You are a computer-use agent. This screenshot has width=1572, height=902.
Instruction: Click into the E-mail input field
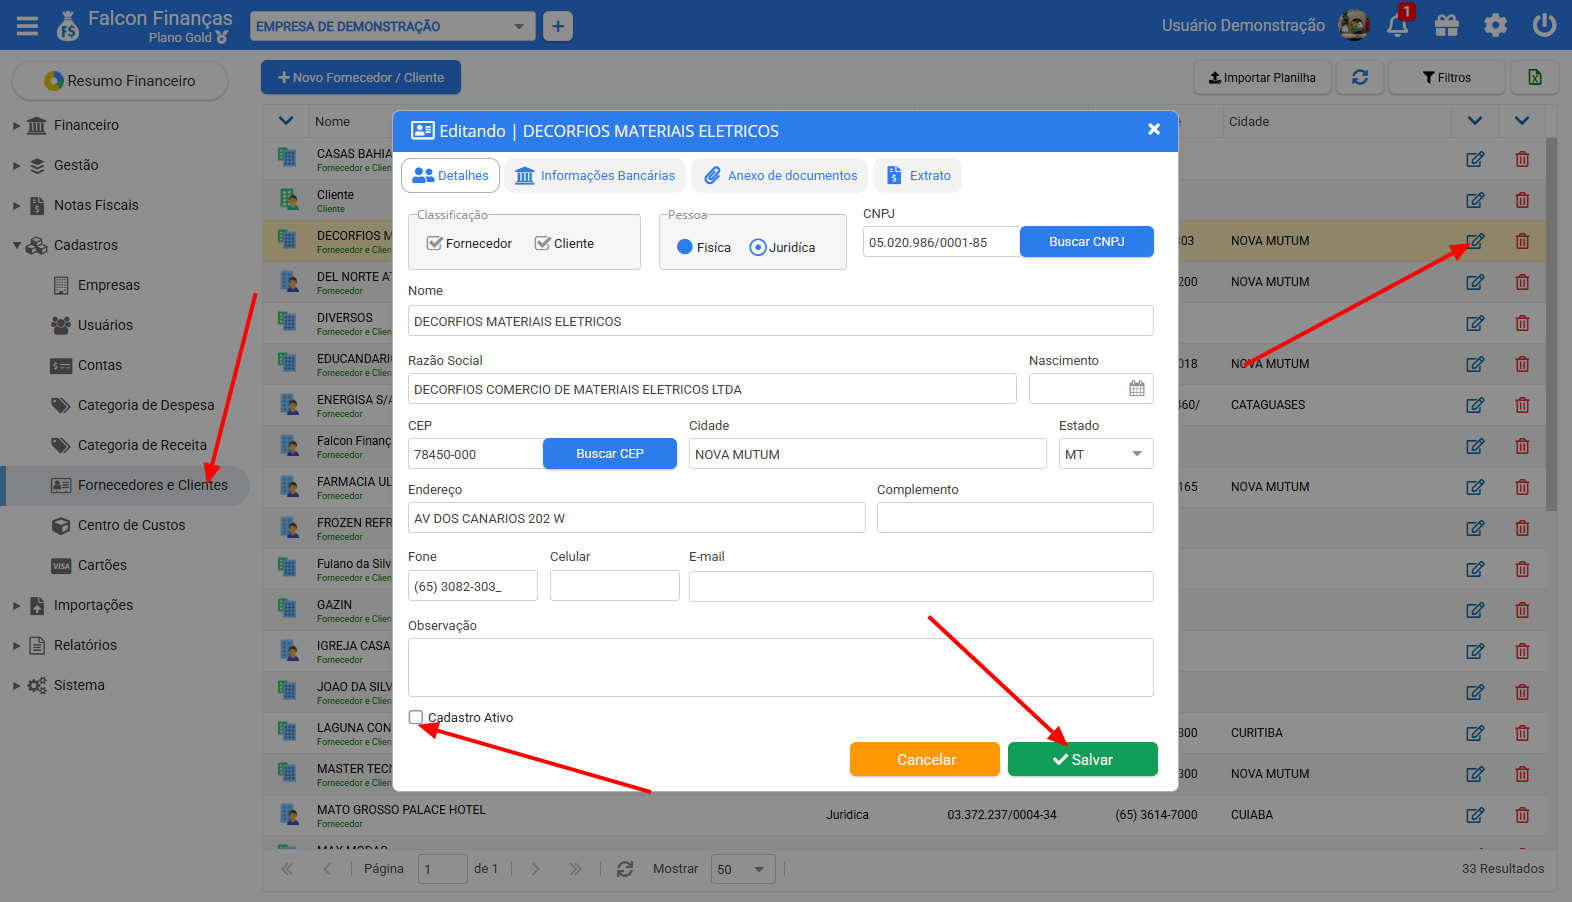[x=920, y=586]
